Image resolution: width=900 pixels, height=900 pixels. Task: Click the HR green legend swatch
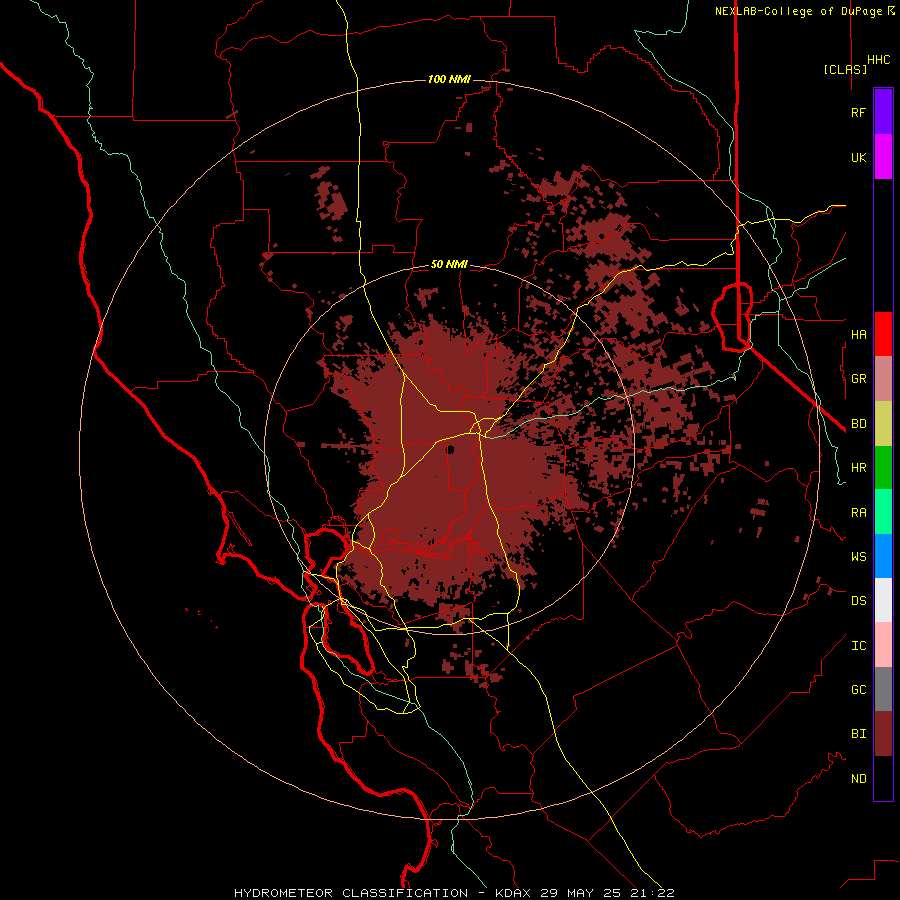(883, 468)
